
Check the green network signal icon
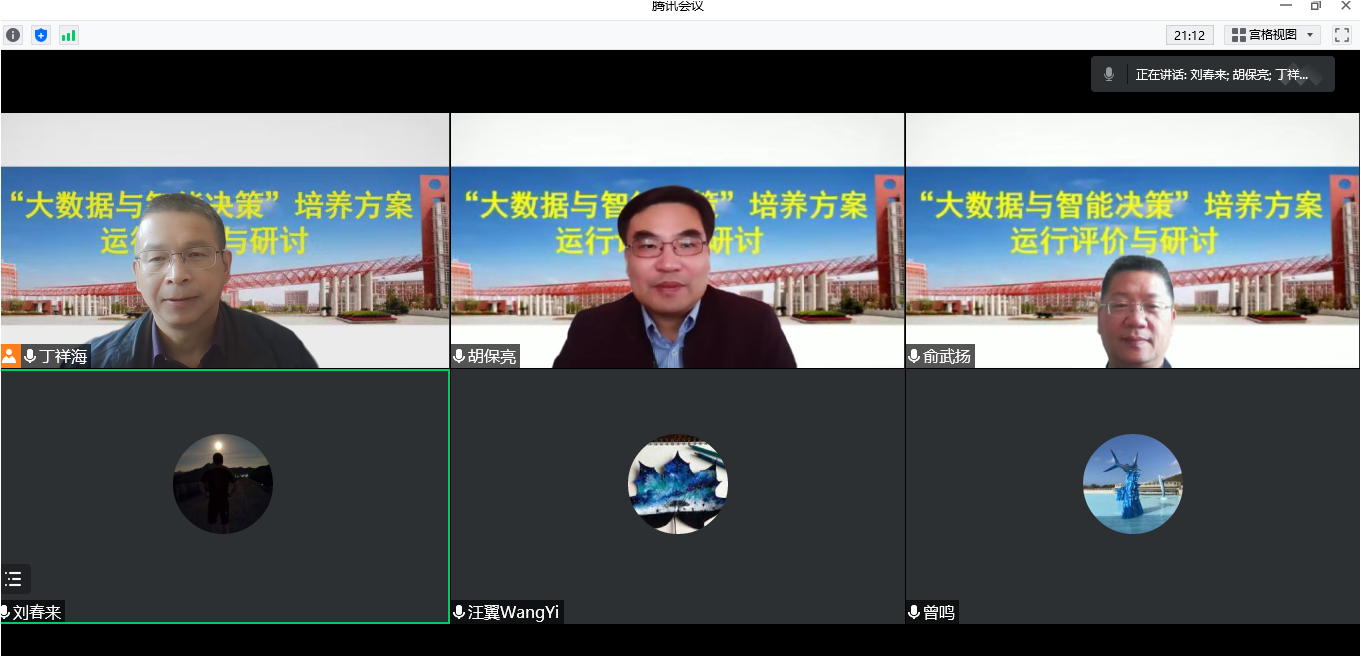(68, 35)
